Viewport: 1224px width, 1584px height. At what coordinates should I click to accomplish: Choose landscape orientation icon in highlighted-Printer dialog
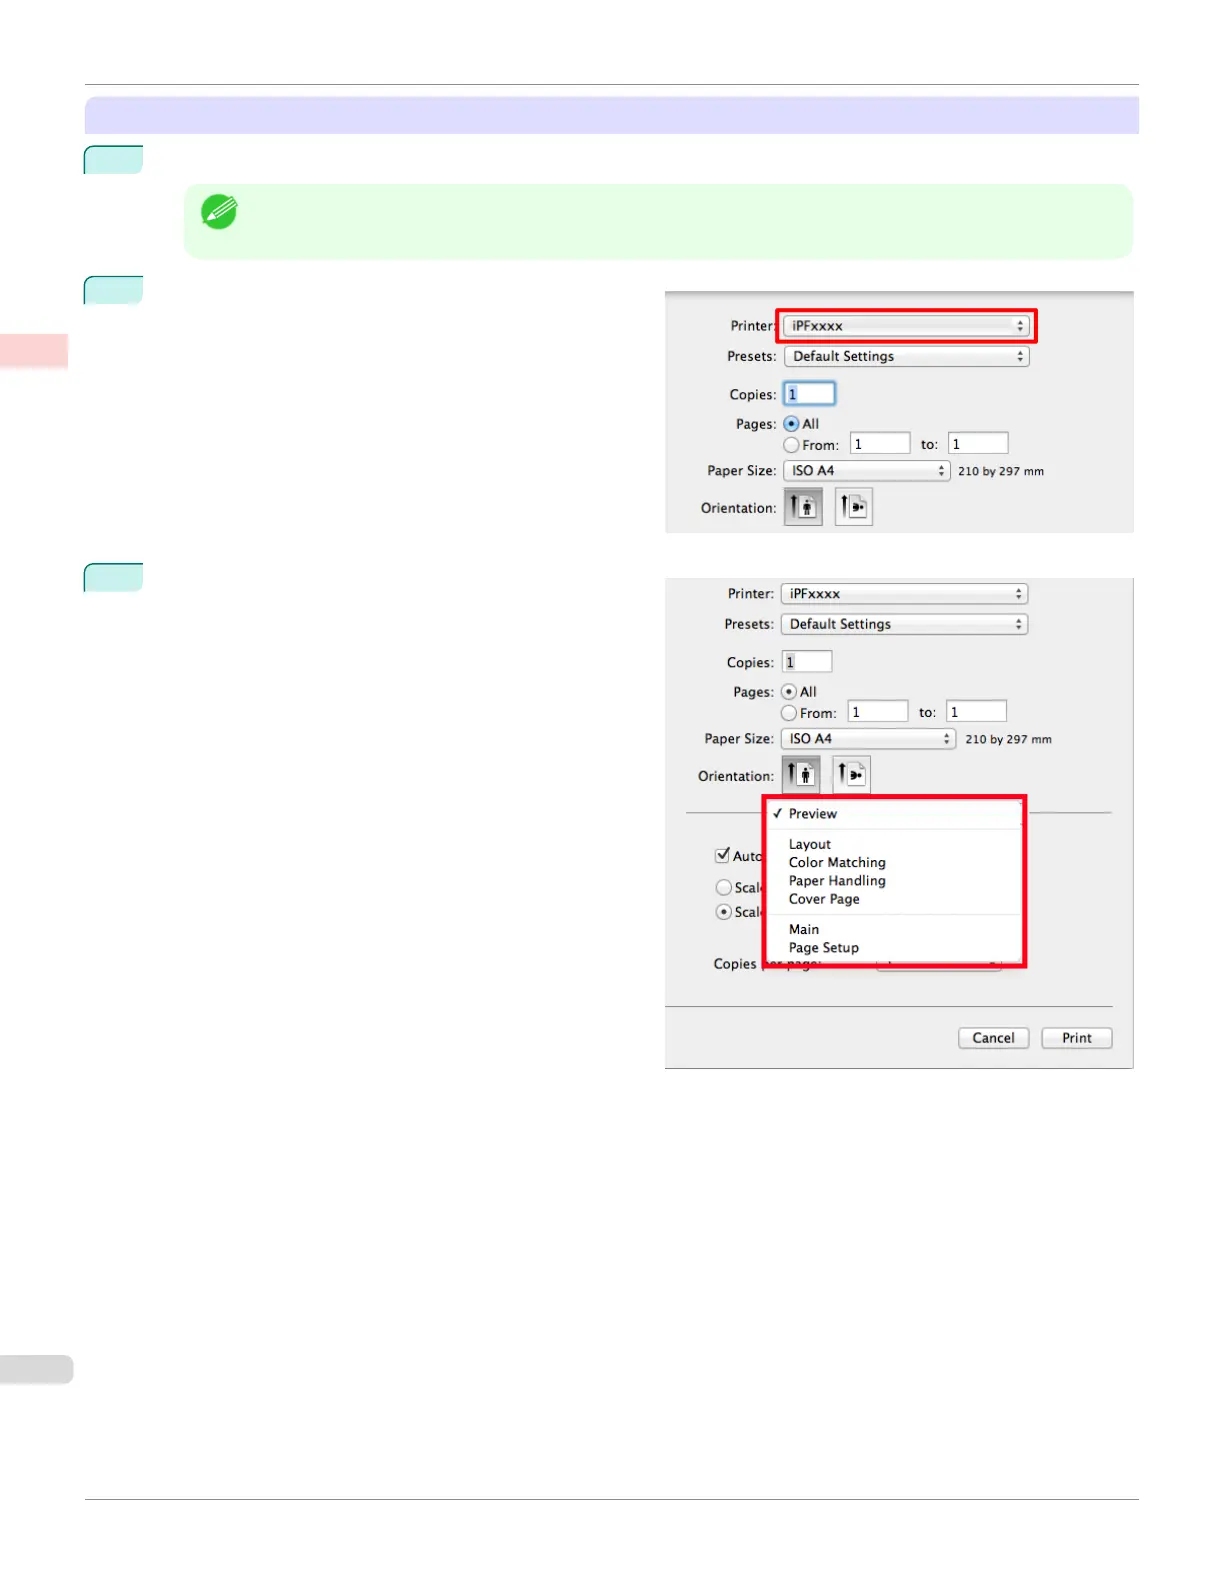coord(853,507)
